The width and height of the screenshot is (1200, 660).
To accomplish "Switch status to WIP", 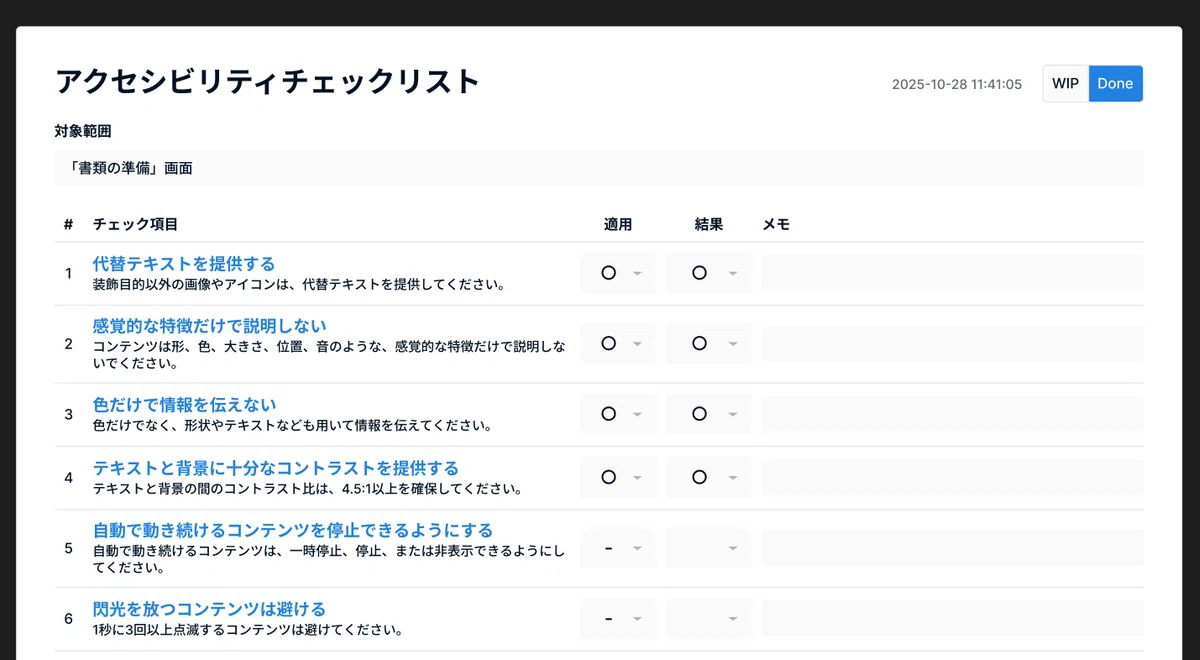I will click(1065, 84).
